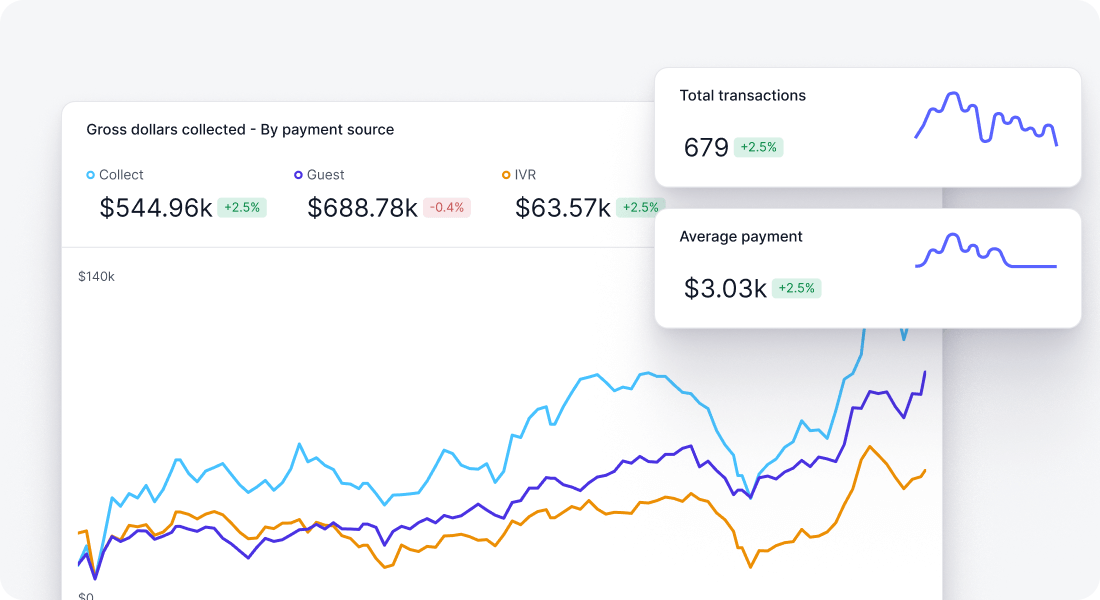The height and width of the screenshot is (600, 1100).
Task: Click the Average payment sparkline
Action: (986, 251)
